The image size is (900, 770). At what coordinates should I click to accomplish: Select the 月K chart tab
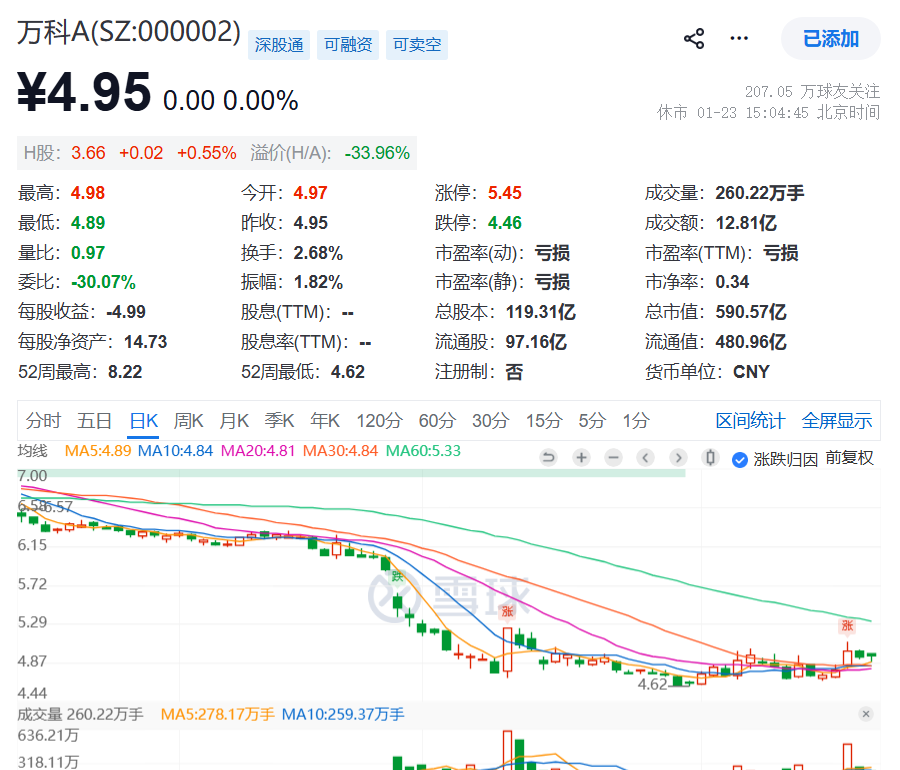234,421
